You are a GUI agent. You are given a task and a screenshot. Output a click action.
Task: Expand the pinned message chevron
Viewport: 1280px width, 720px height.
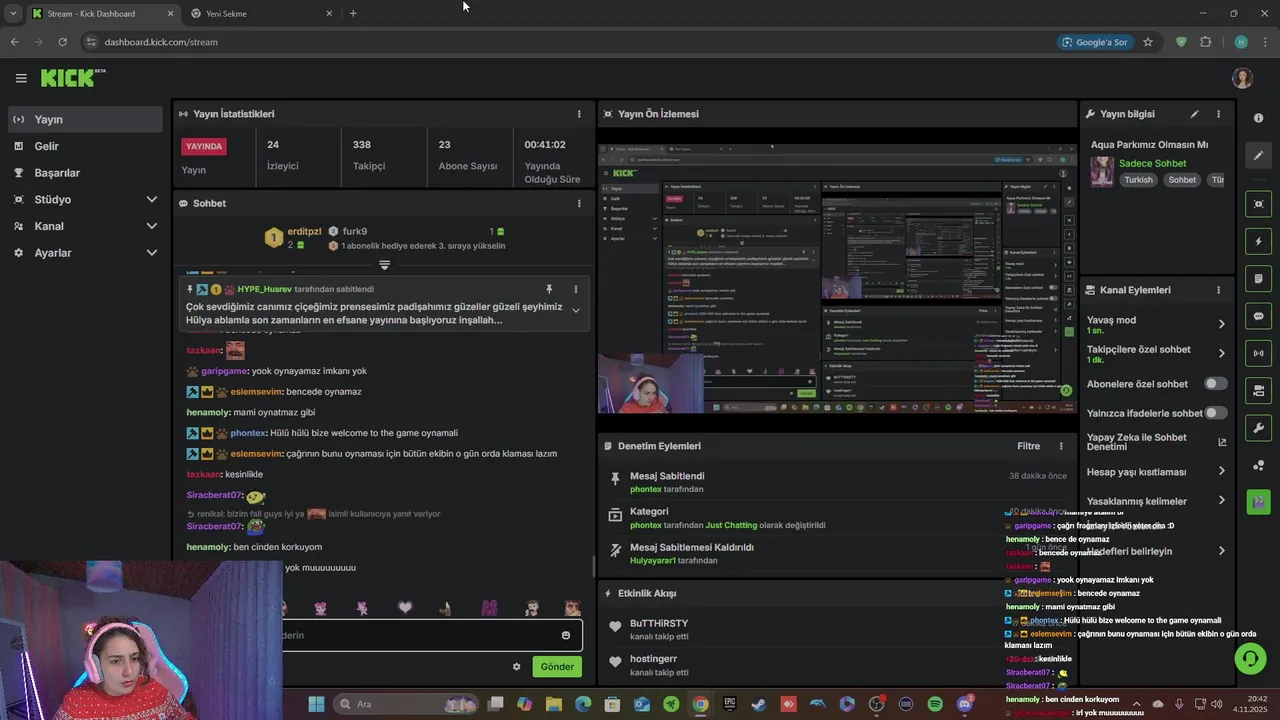[575, 311]
